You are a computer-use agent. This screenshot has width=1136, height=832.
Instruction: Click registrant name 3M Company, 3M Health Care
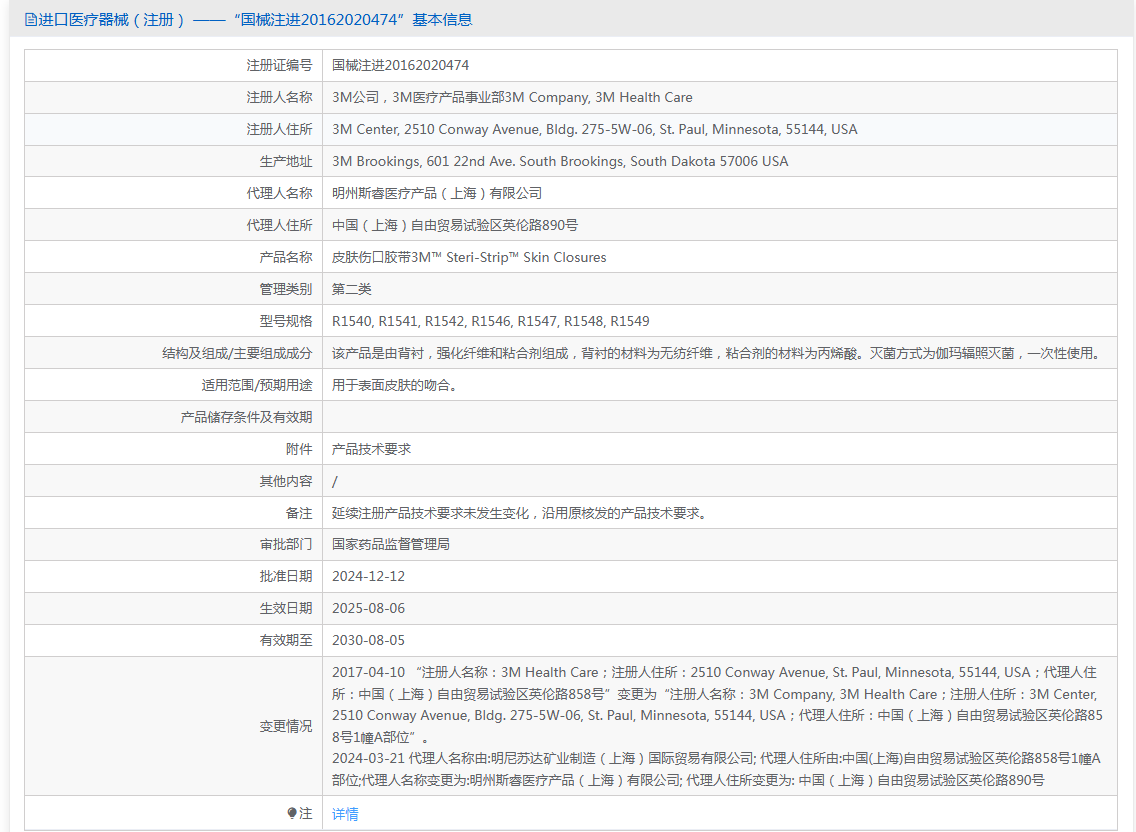tap(512, 97)
